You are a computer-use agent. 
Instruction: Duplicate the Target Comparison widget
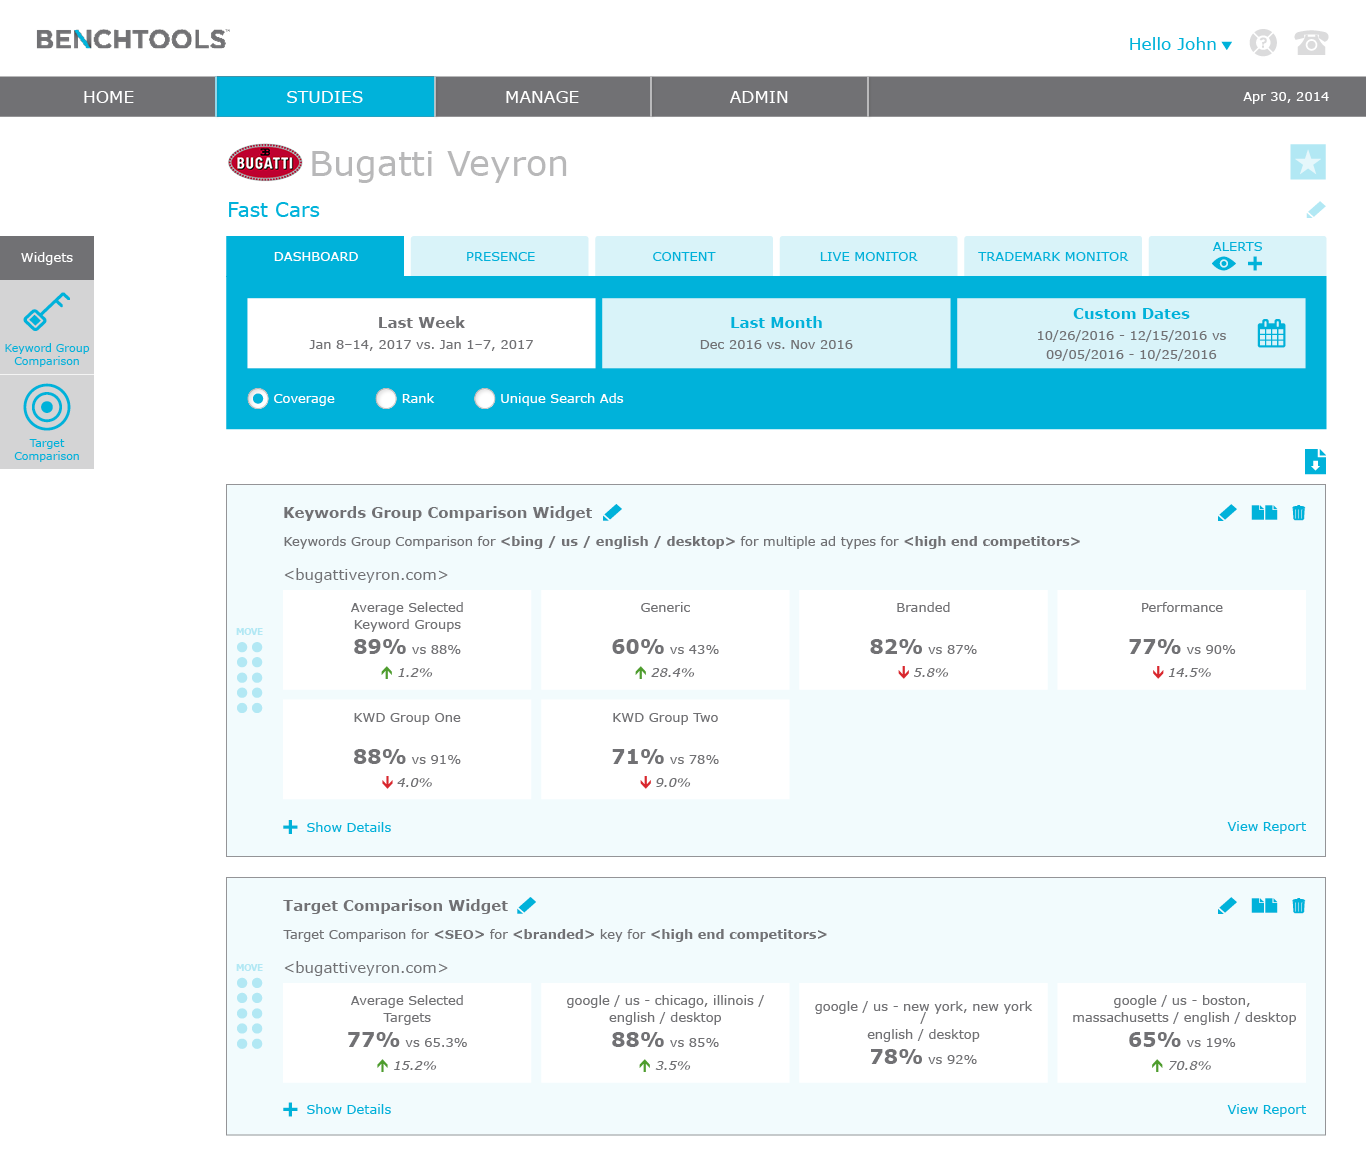click(x=1264, y=906)
